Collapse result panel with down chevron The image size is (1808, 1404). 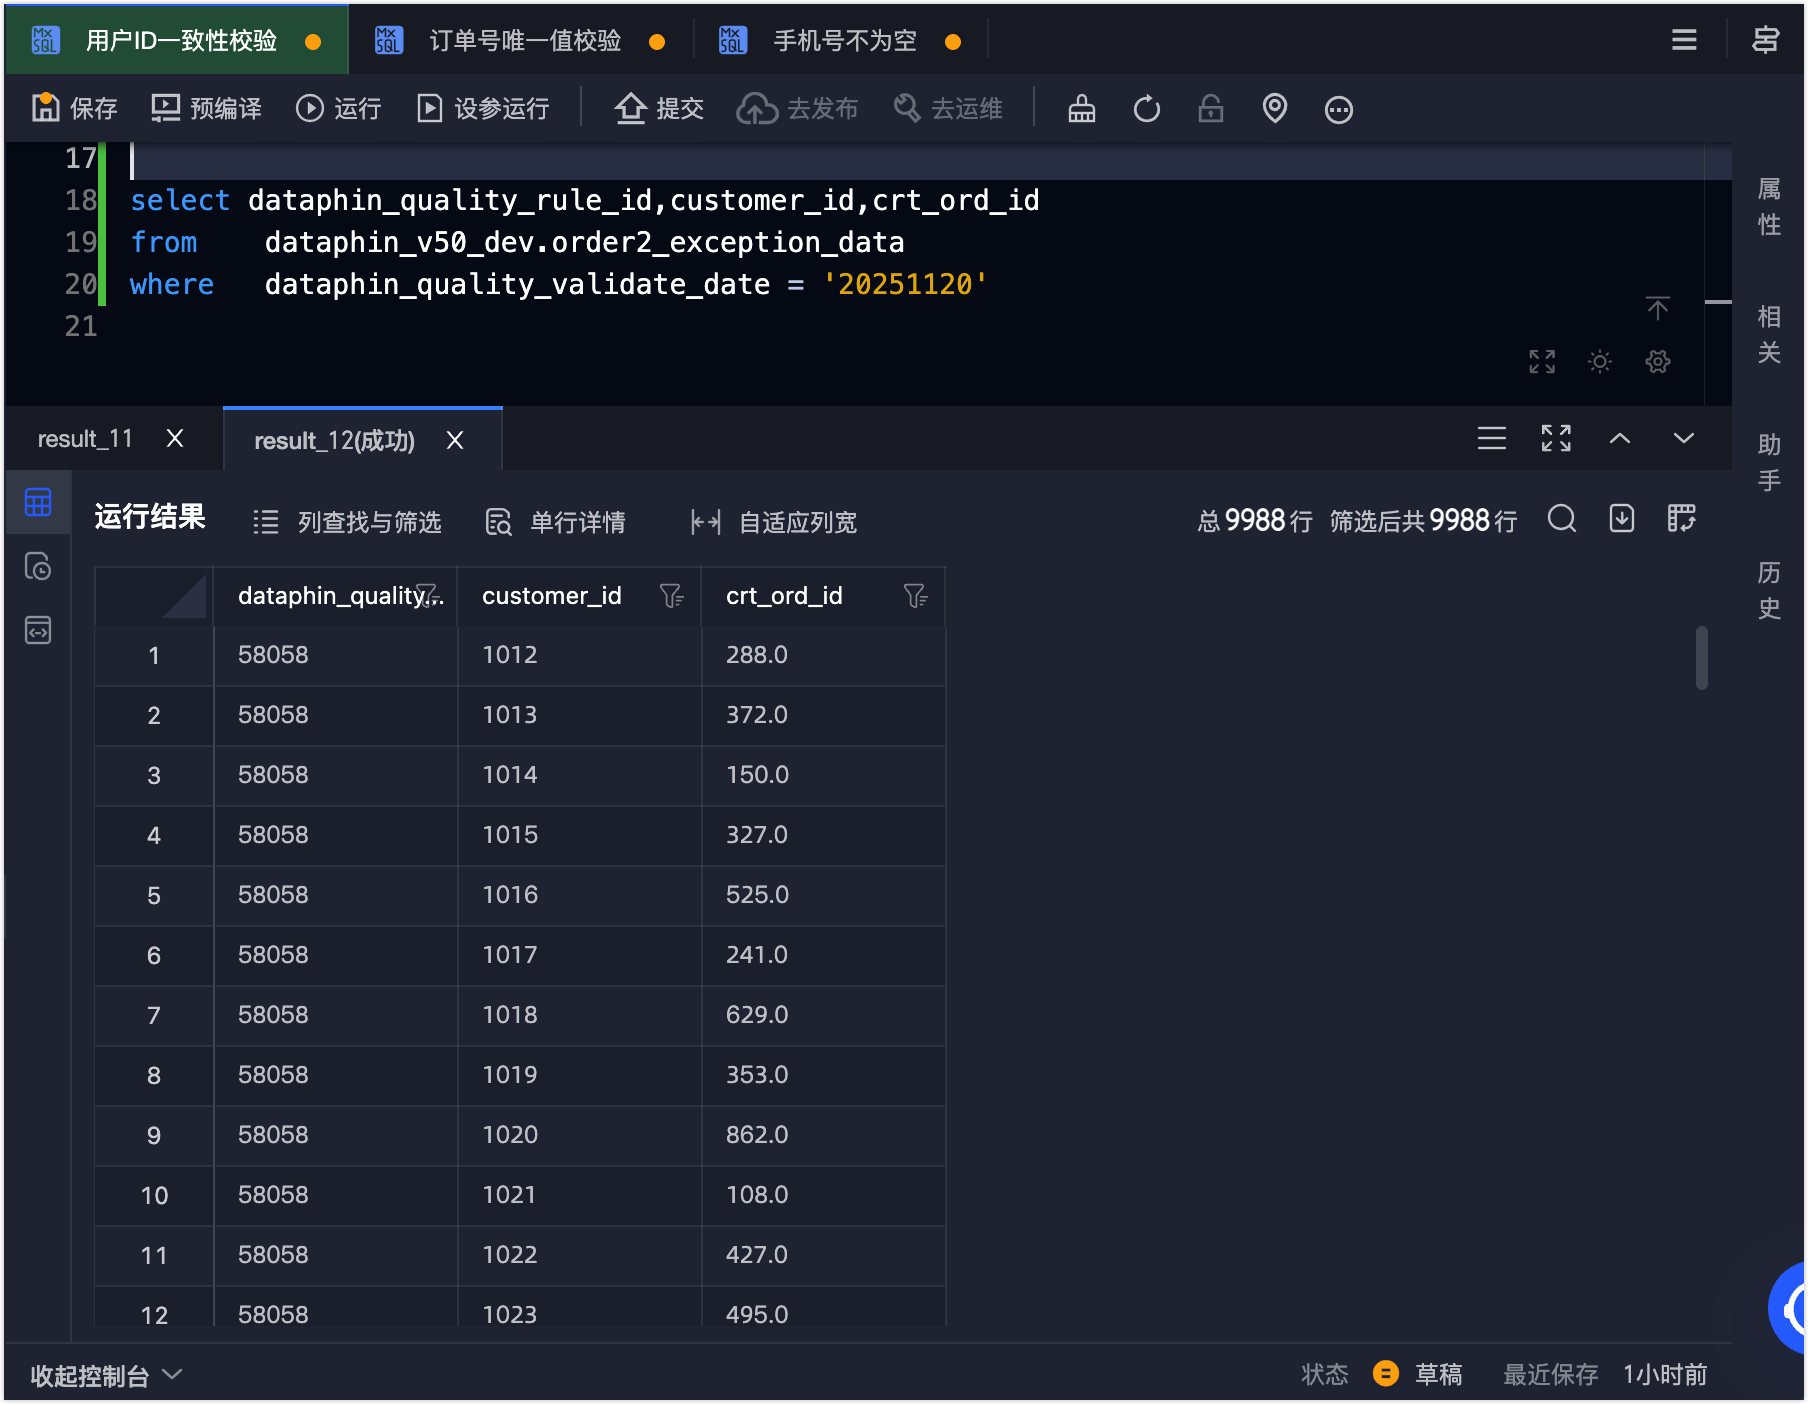[x=1684, y=438]
